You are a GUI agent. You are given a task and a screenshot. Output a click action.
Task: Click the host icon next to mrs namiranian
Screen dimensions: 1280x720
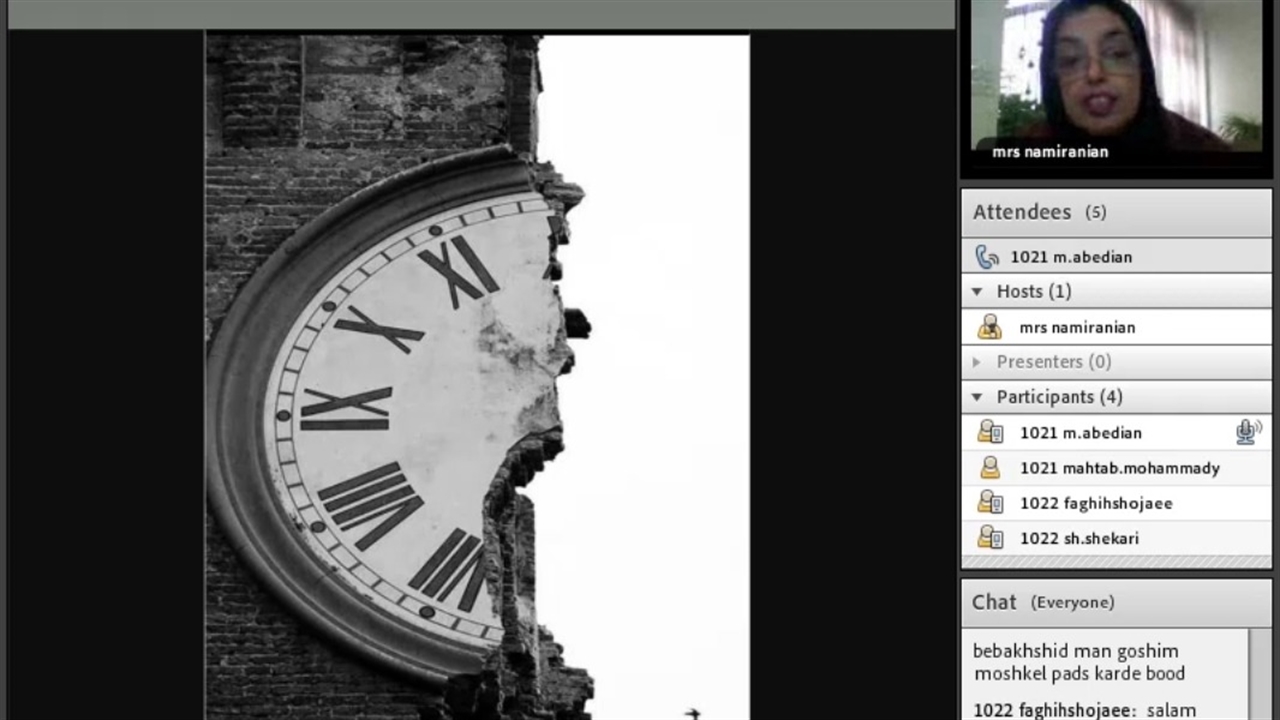pos(990,327)
